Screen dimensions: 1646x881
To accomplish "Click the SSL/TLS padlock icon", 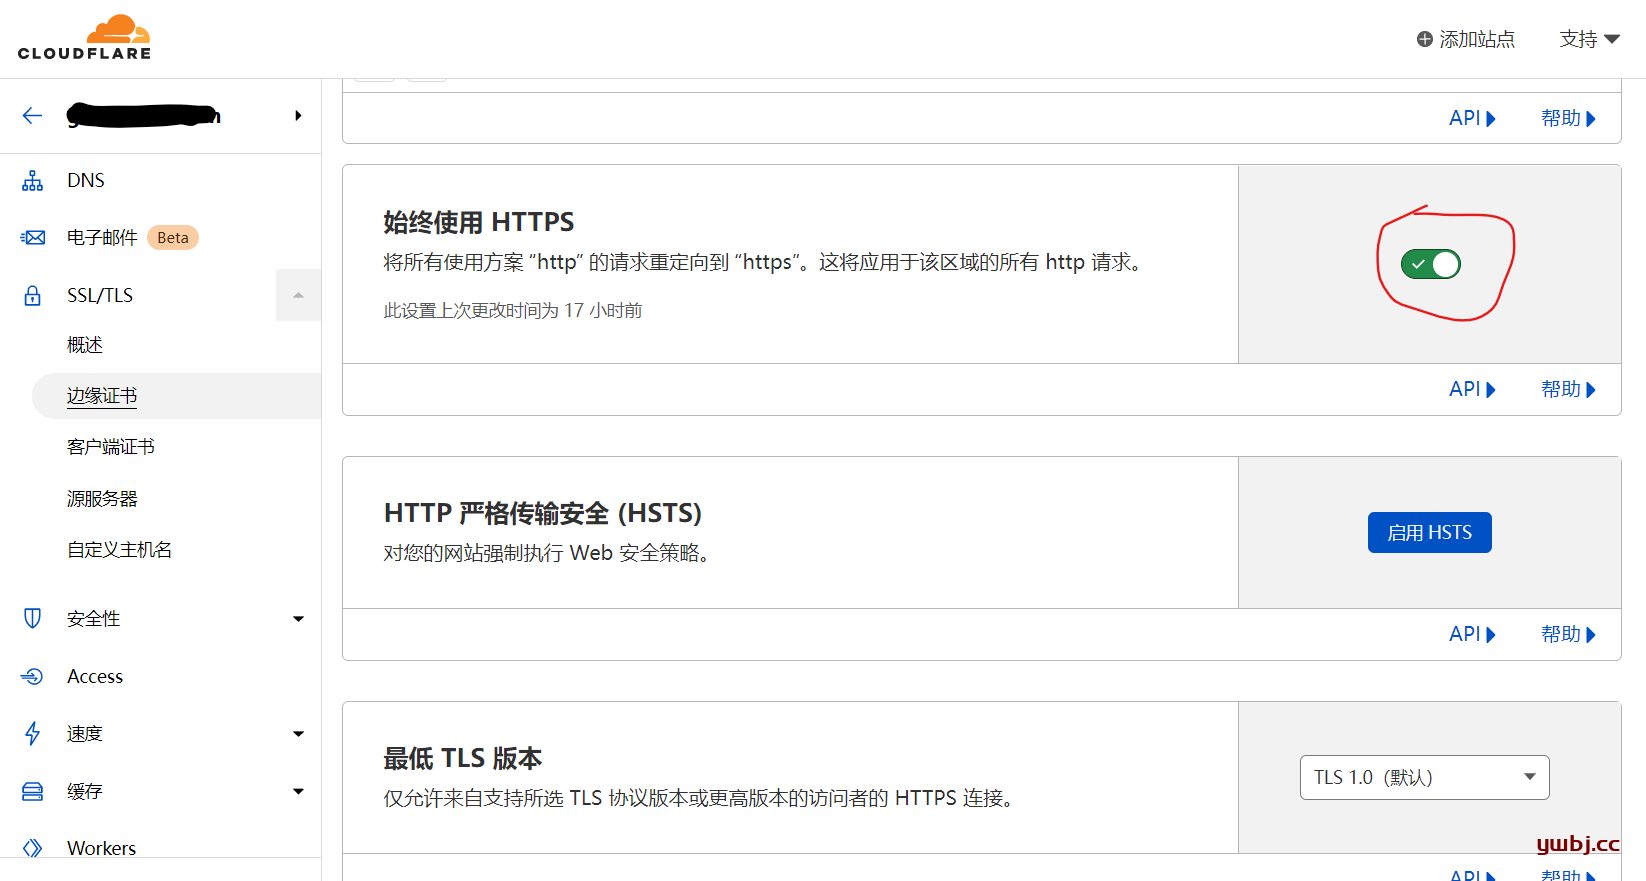I will pos(33,296).
